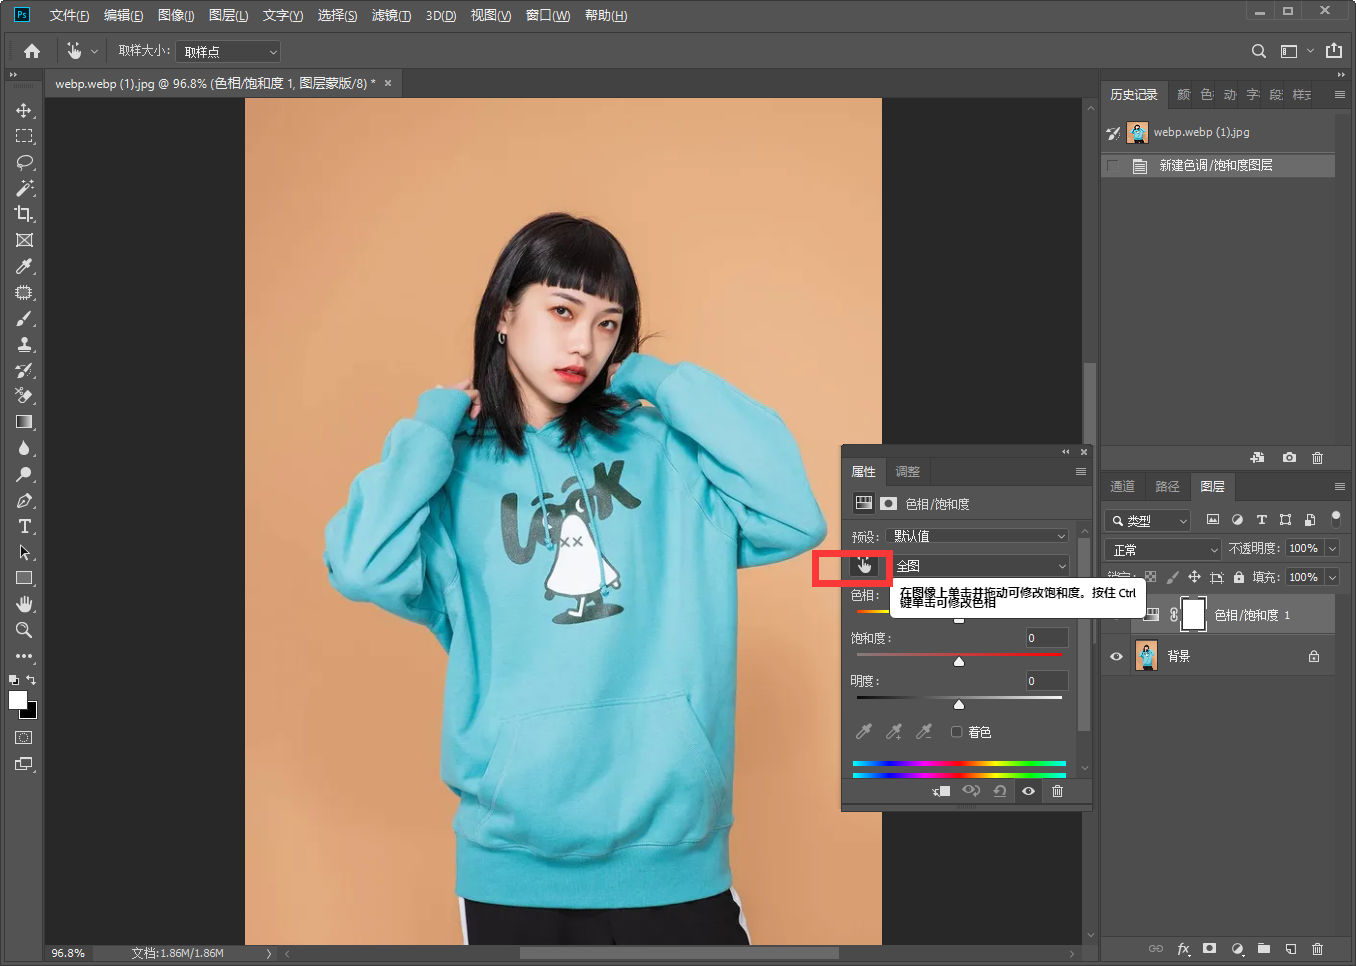Toggle adjustment layer visibility in Properties panel
Image resolution: width=1356 pixels, height=966 pixels.
[x=1028, y=791]
